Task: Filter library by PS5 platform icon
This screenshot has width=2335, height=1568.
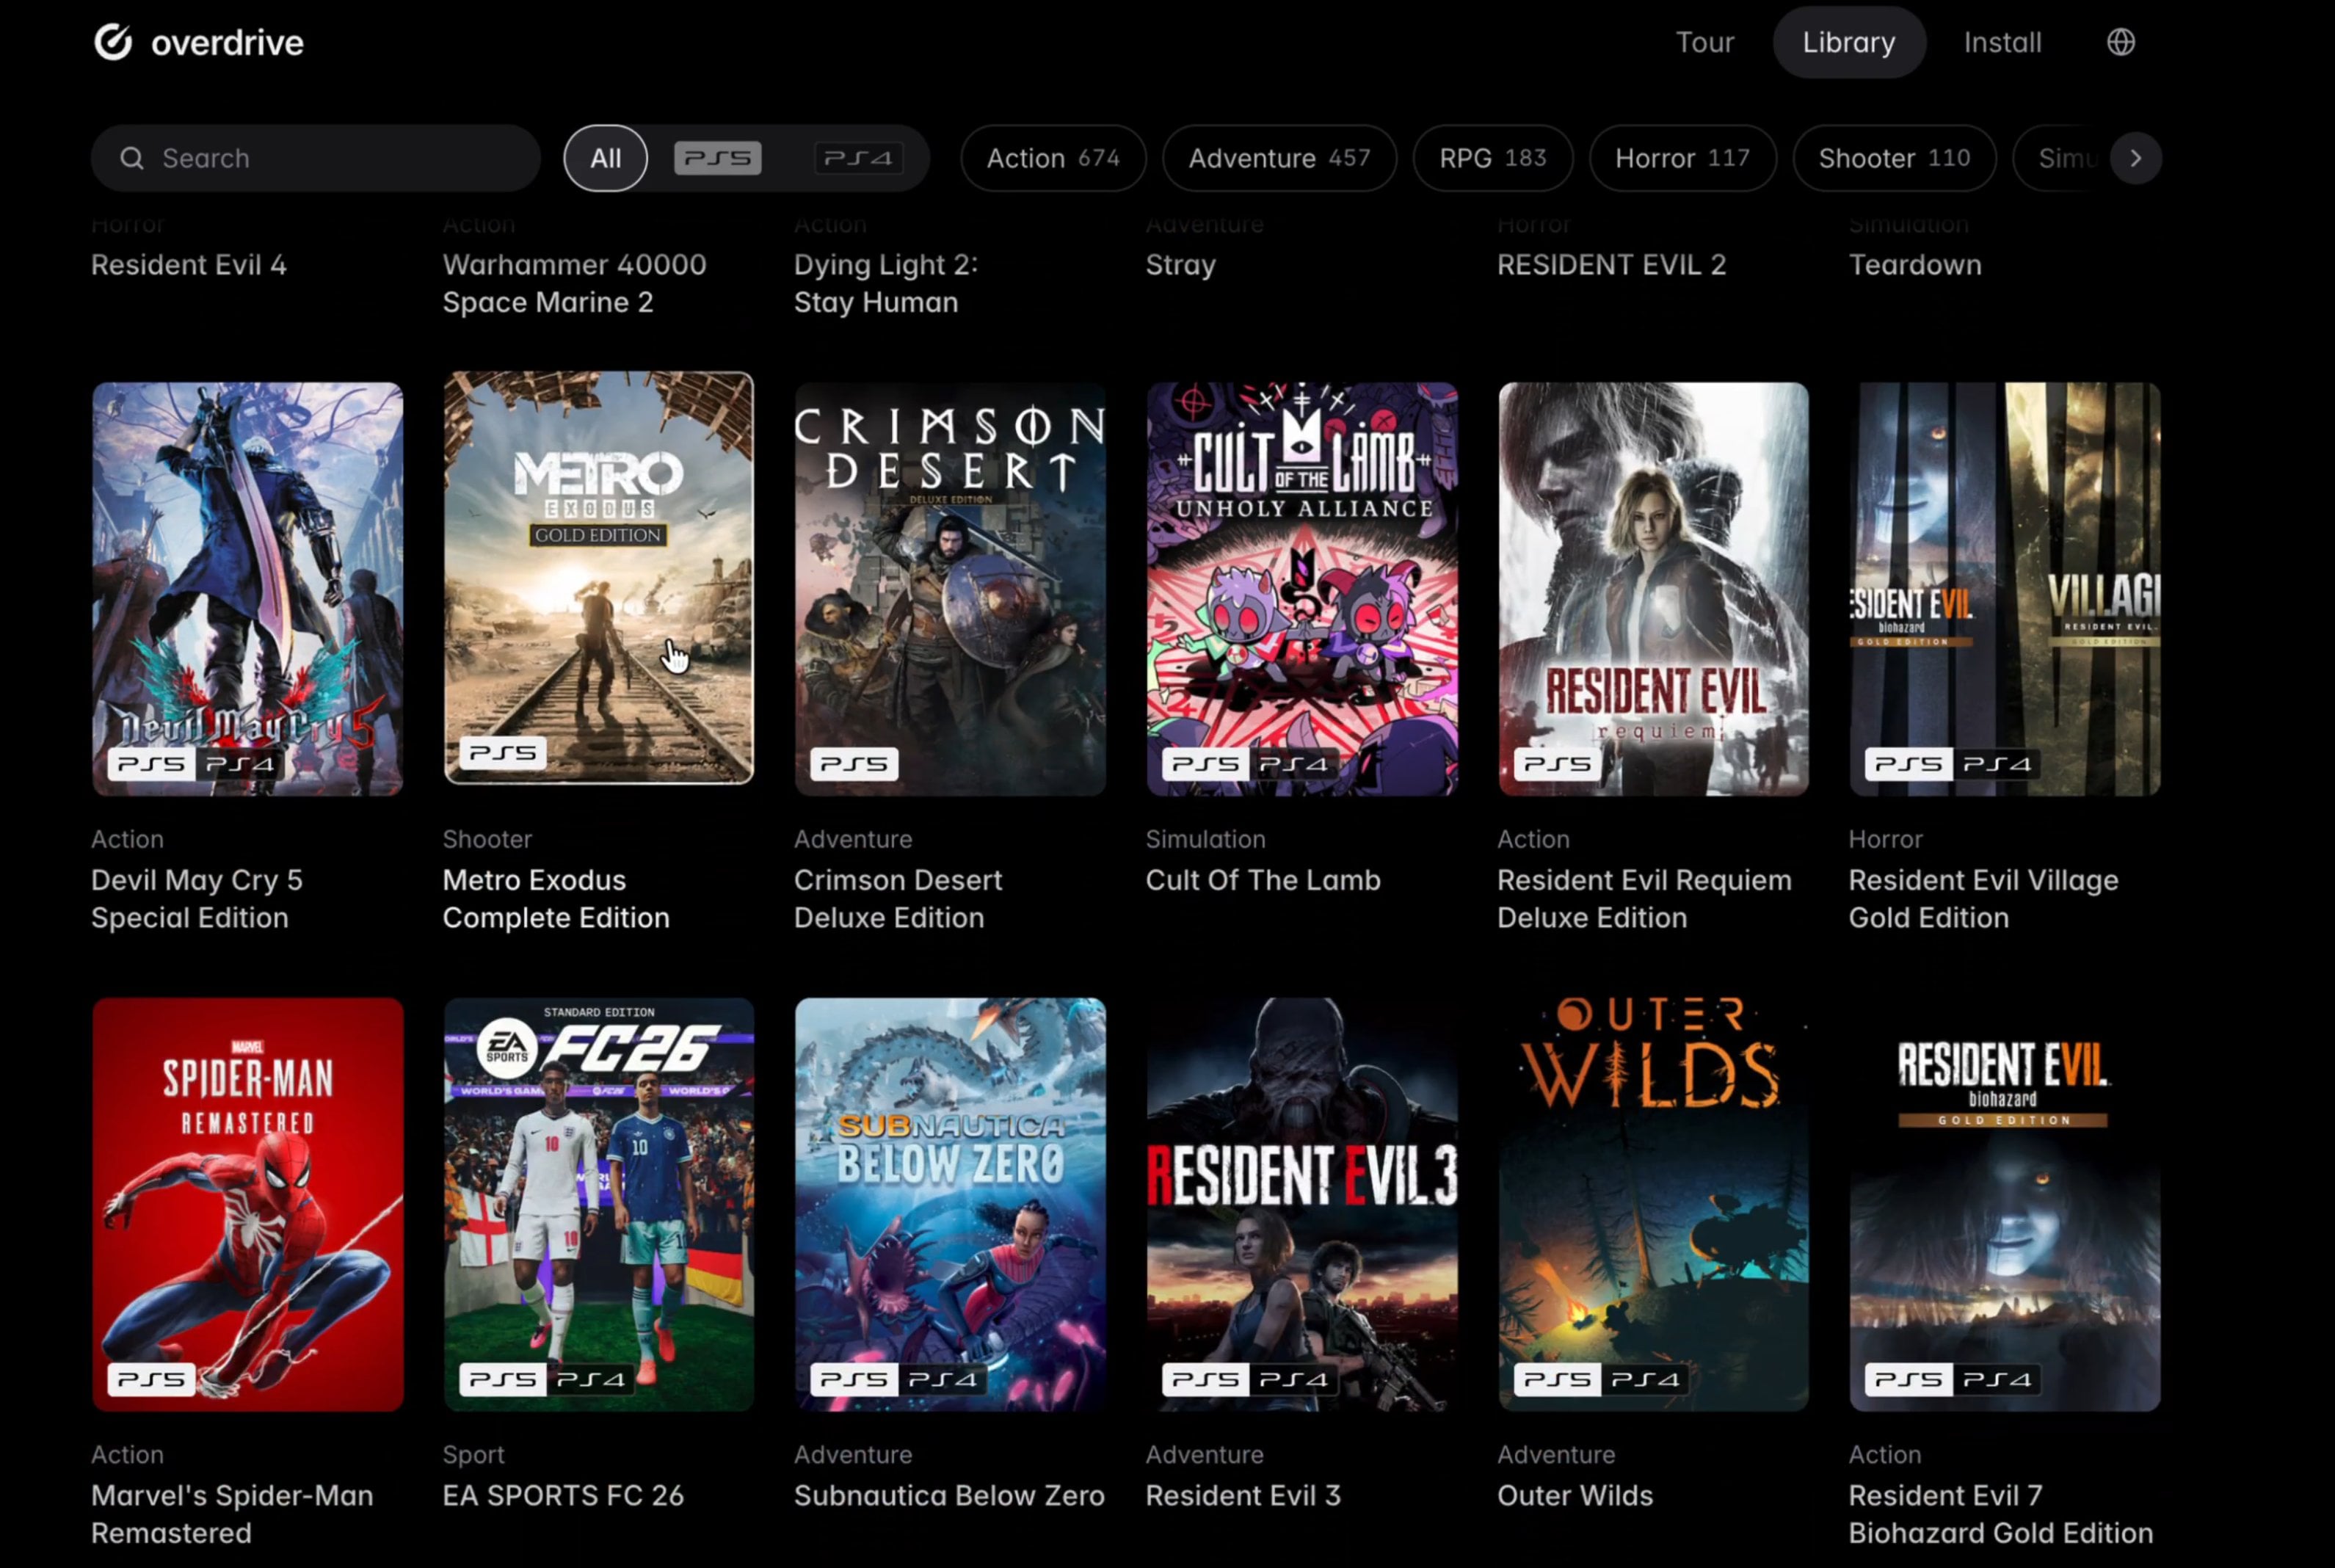Action: 718,158
